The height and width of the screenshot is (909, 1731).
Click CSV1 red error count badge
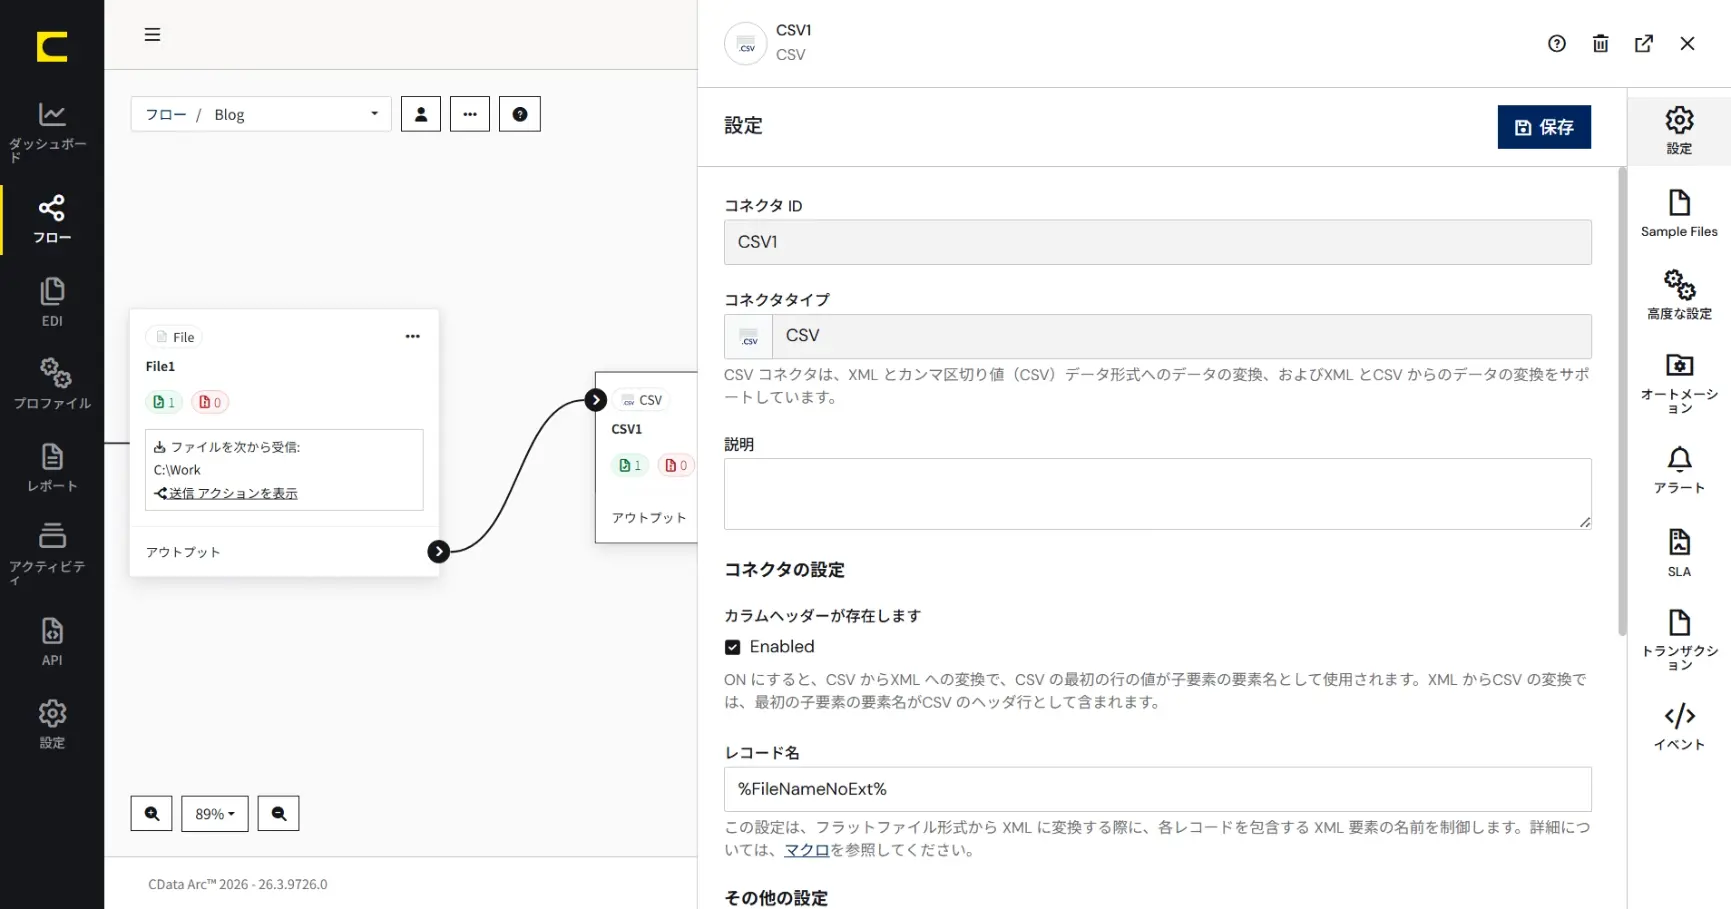tap(677, 465)
